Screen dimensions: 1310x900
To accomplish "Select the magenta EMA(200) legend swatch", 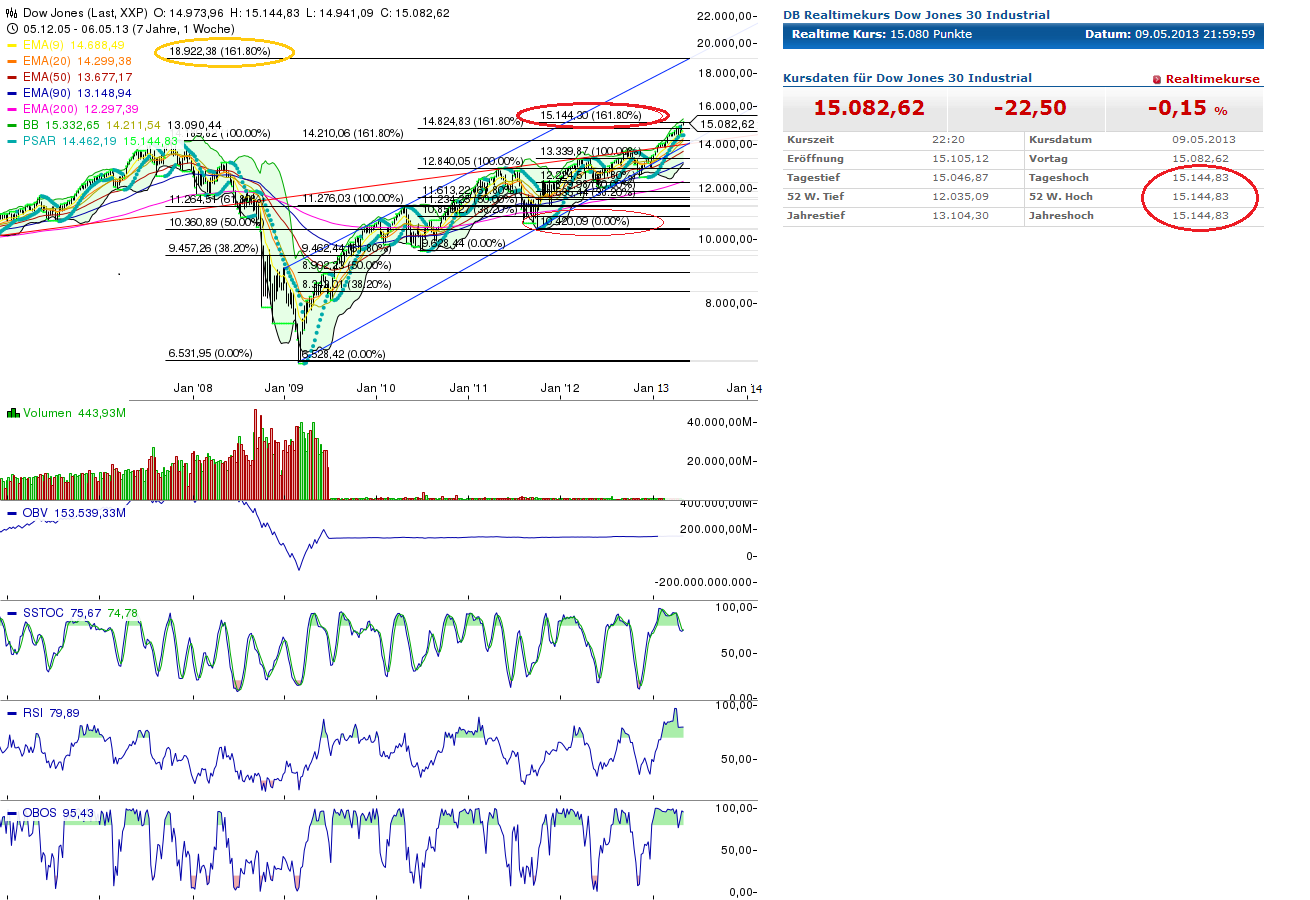I will point(13,109).
